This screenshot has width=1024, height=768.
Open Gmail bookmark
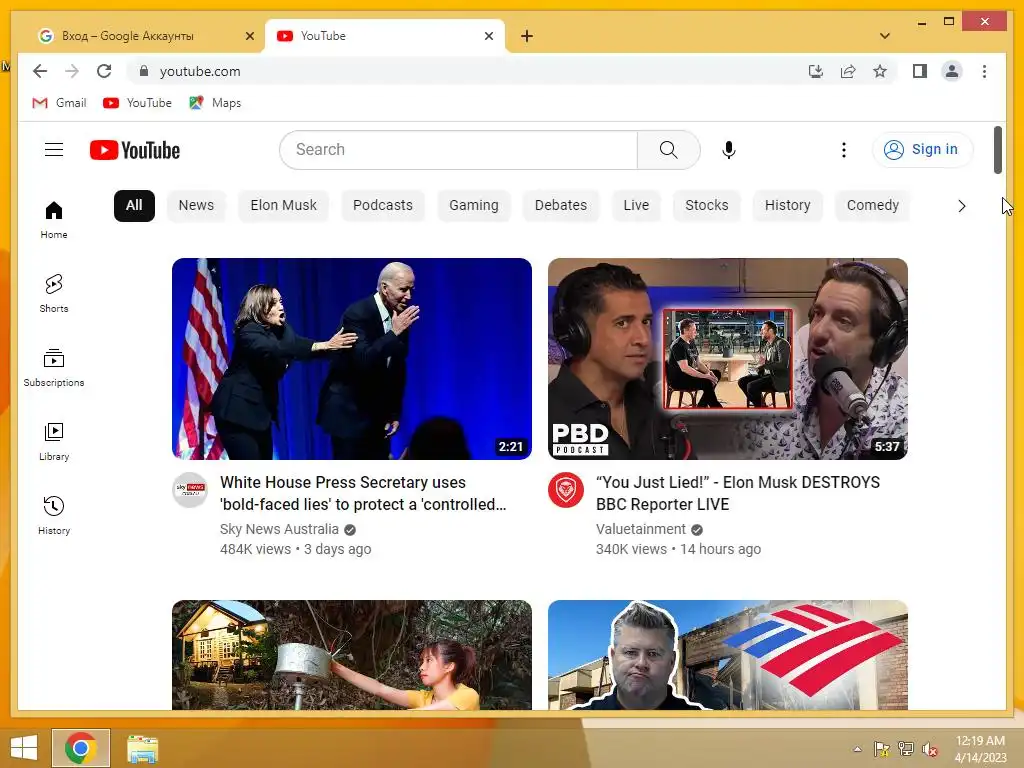click(x=59, y=103)
